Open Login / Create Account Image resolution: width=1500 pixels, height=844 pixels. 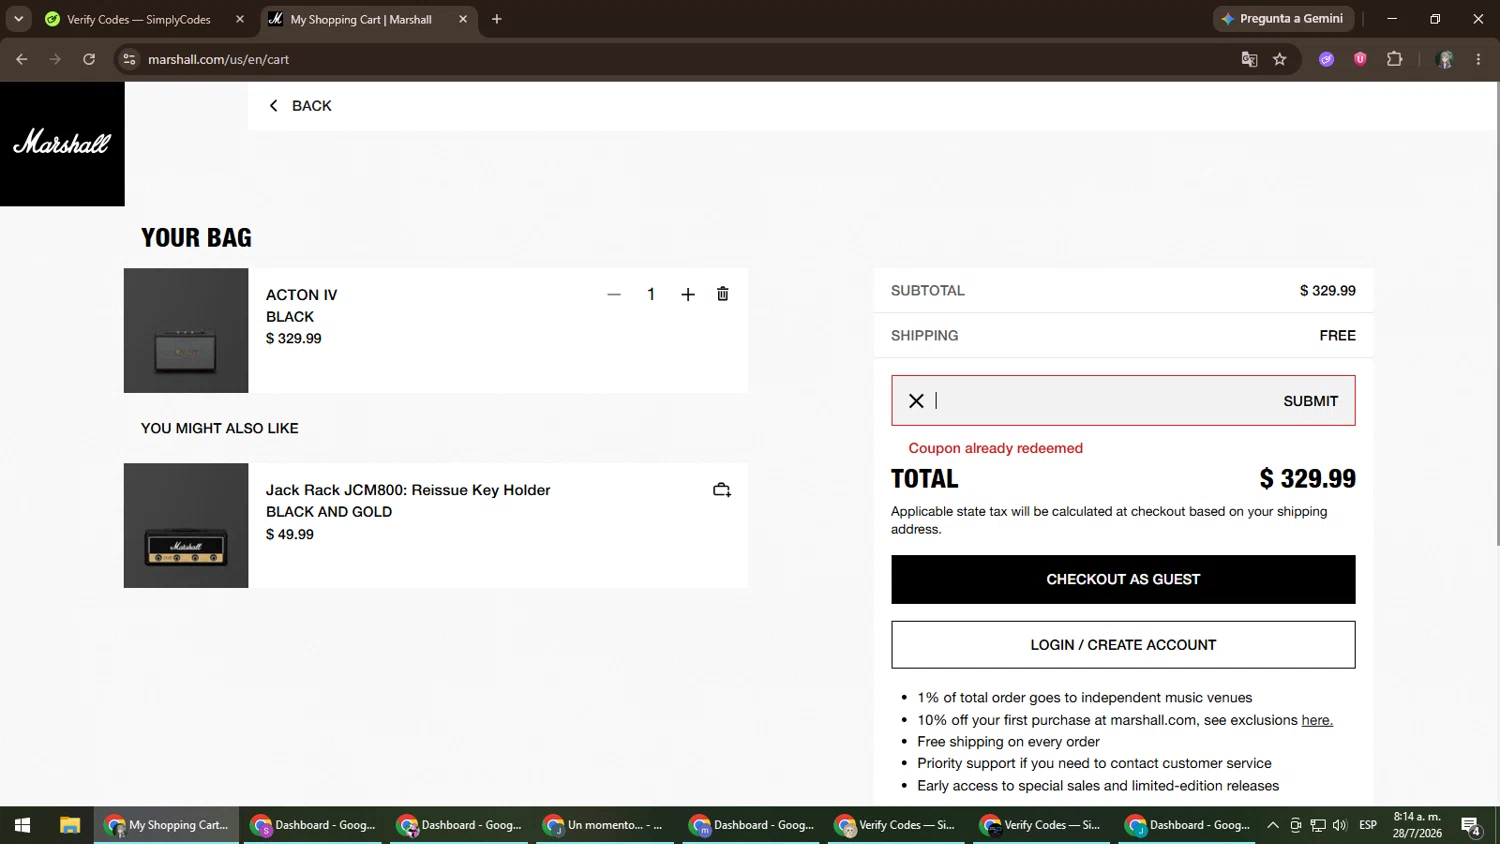(1123, 645)
